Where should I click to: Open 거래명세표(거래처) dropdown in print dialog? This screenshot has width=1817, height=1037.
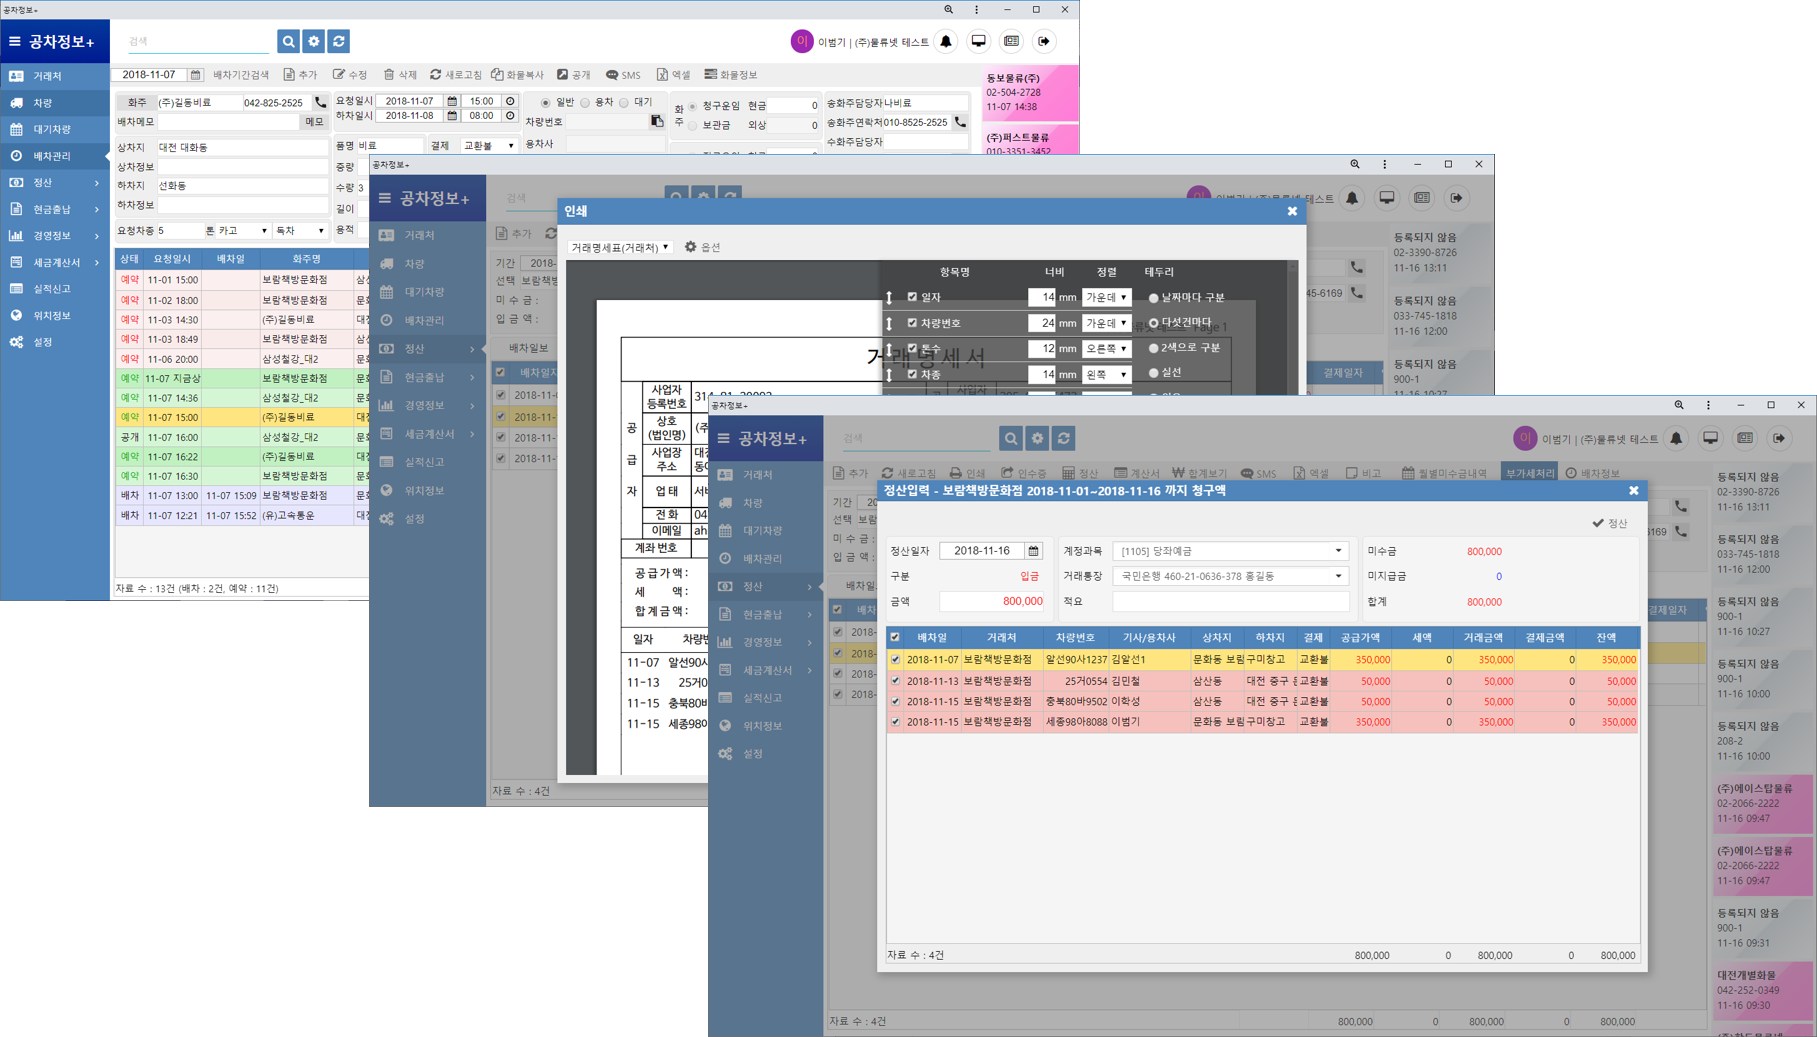coord(620,247)
